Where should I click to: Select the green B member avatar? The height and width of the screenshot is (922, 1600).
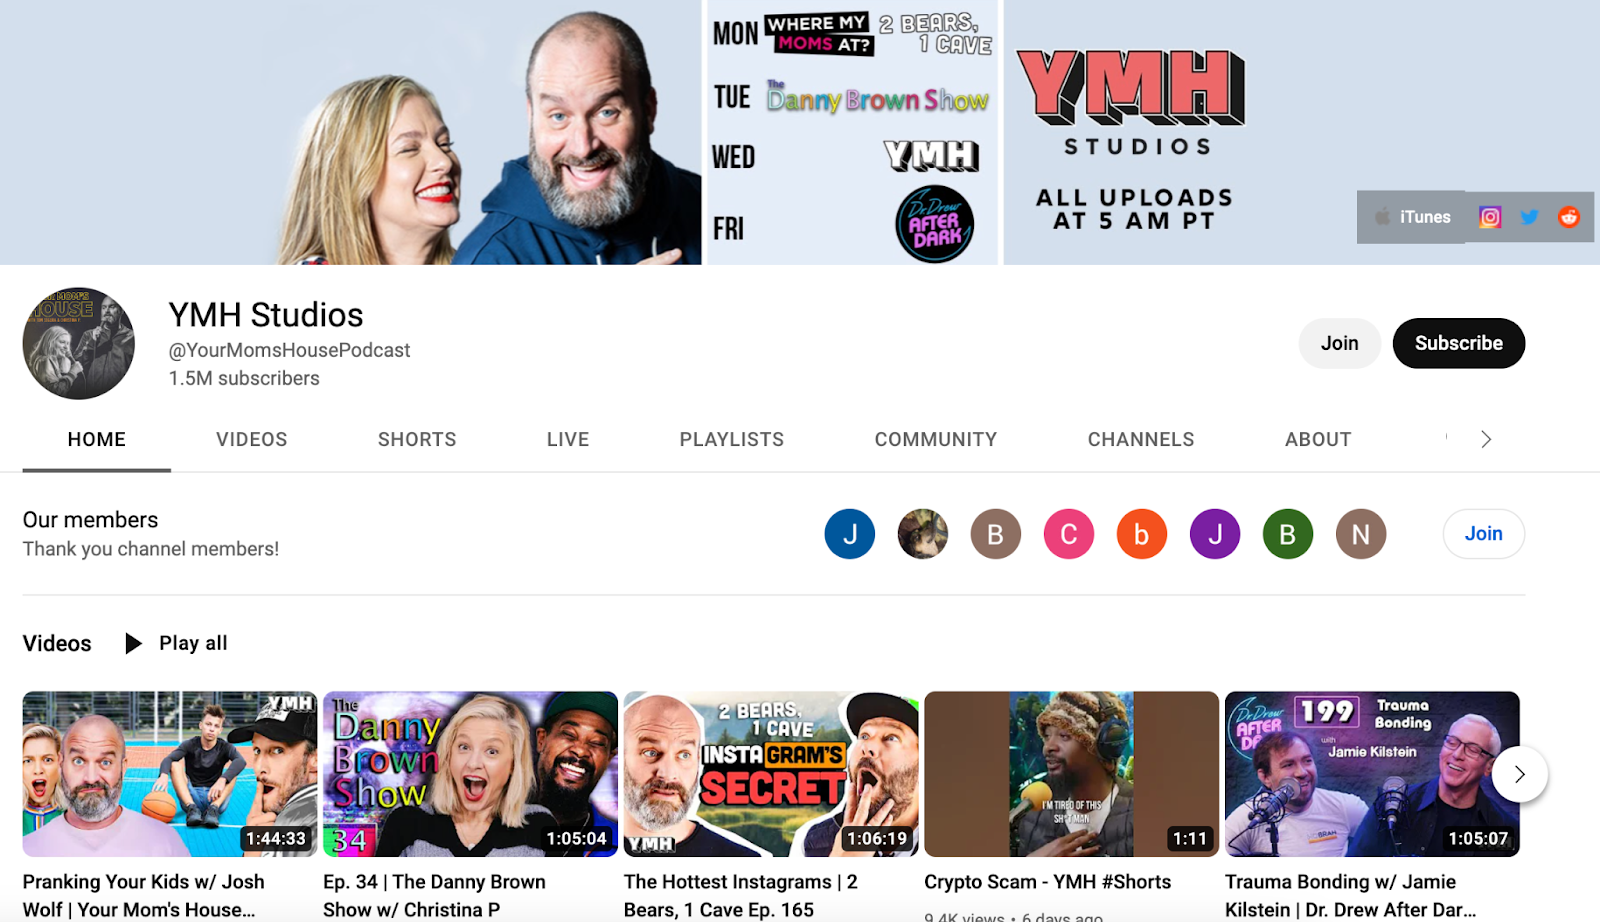coord(1288,534)
